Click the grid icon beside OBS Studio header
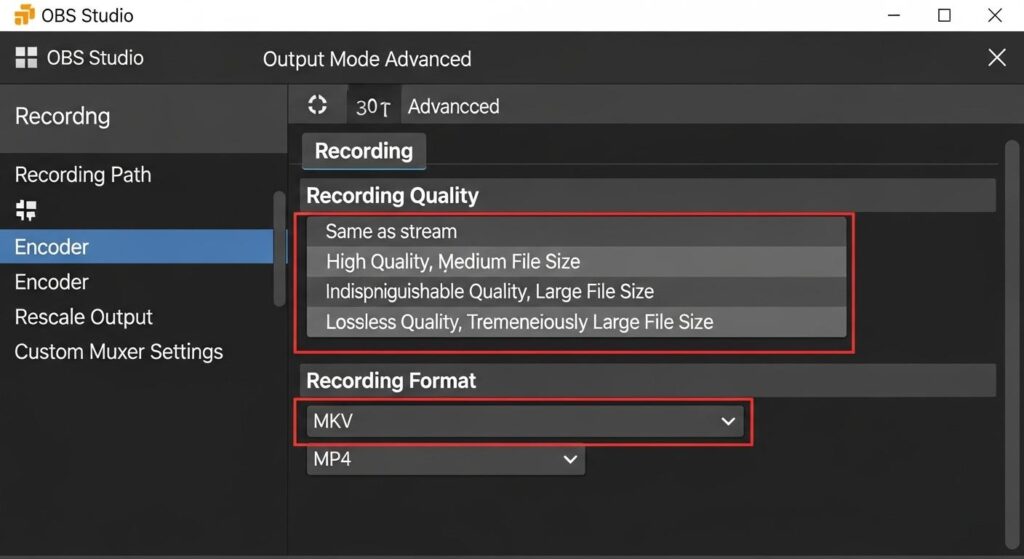This screenshot has height=559, width=1024. 26,58
